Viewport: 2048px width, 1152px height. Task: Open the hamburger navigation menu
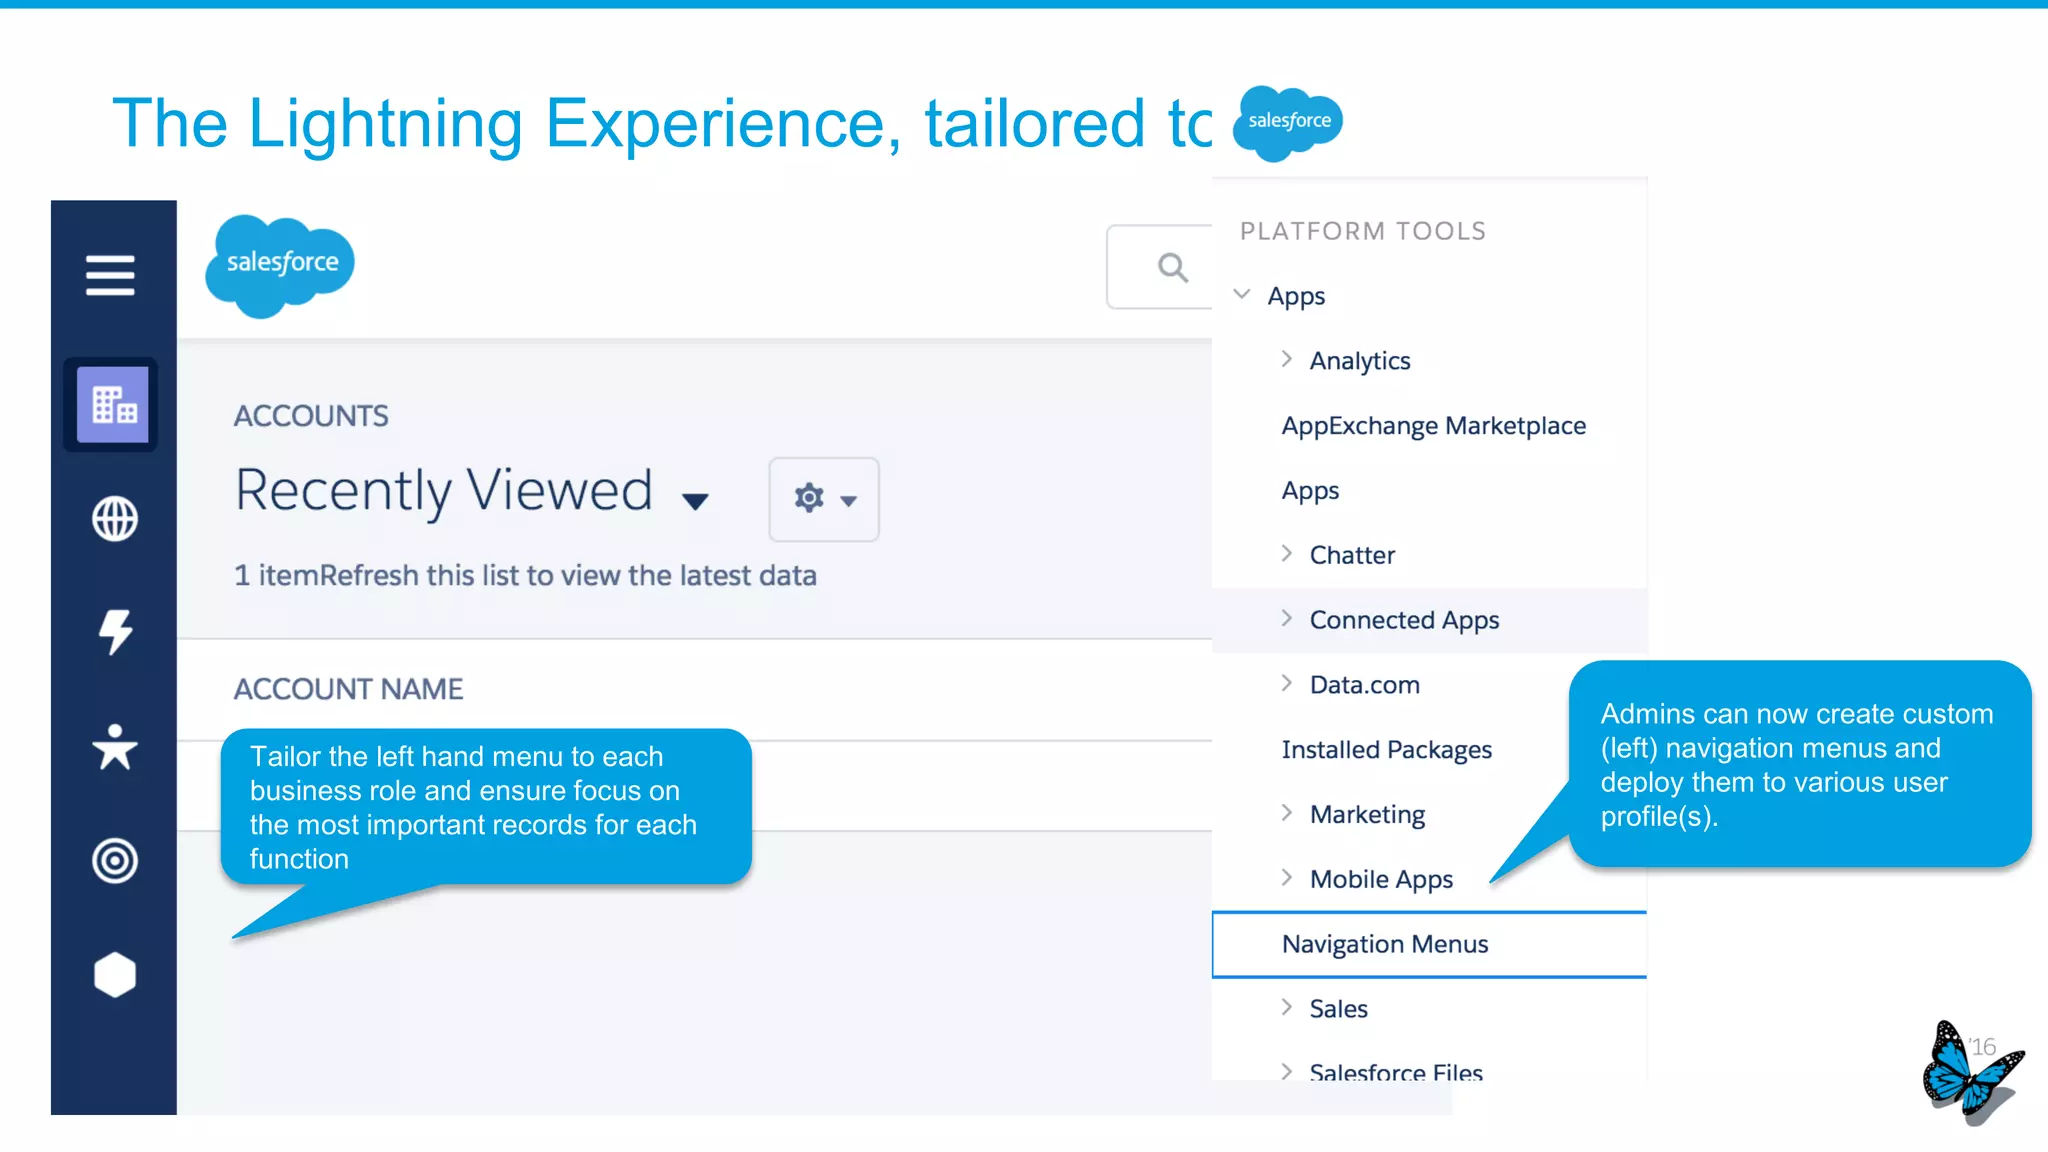[x=110, y=275]
